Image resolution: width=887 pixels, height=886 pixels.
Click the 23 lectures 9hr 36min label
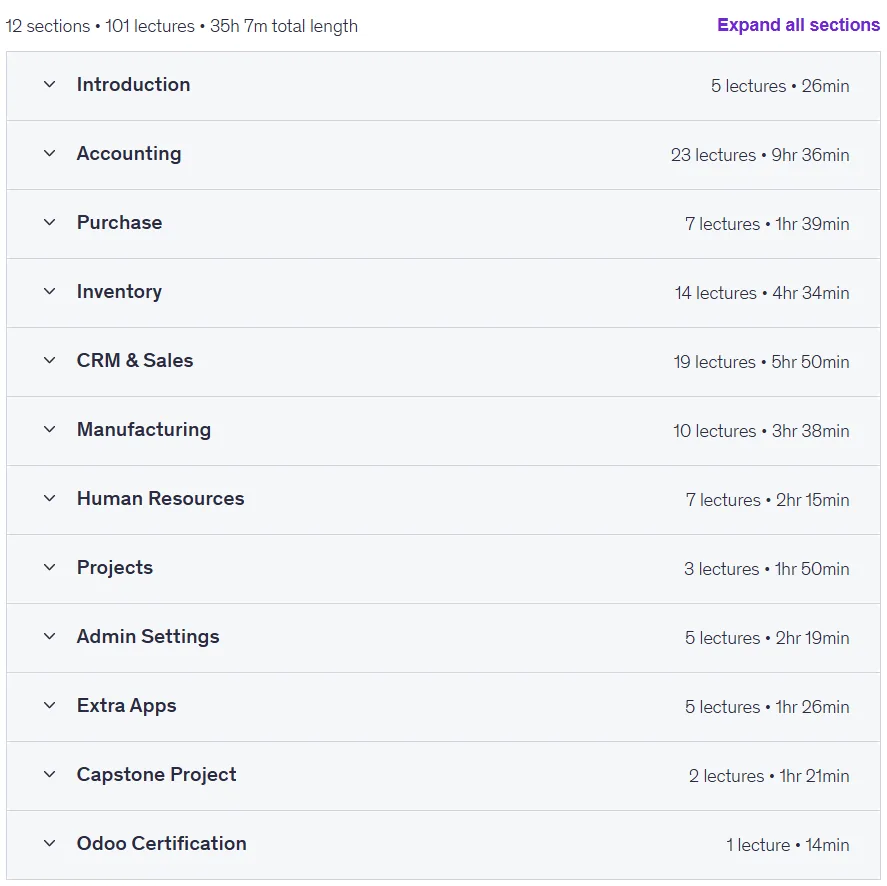(760, 155)
